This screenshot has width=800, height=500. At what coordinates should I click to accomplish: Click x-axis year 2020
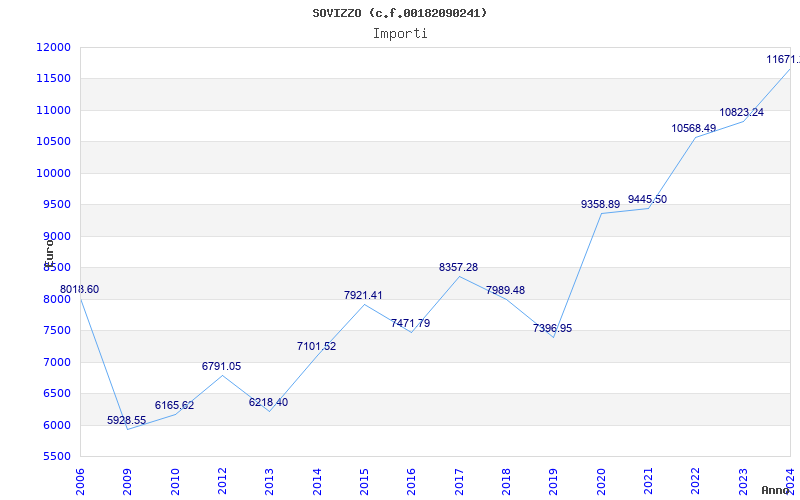[x=601, y=482]
